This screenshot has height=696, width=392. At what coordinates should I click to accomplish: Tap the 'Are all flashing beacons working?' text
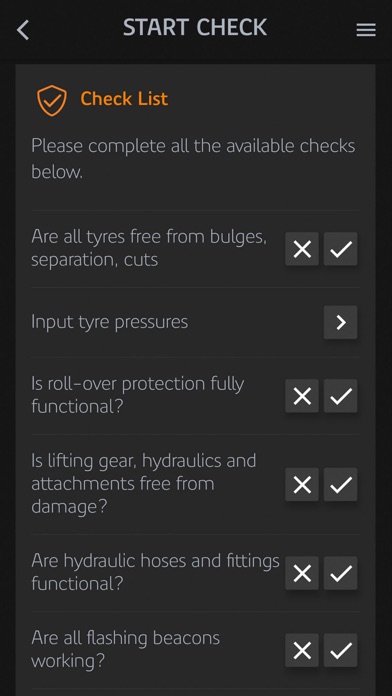click(126, 649)
